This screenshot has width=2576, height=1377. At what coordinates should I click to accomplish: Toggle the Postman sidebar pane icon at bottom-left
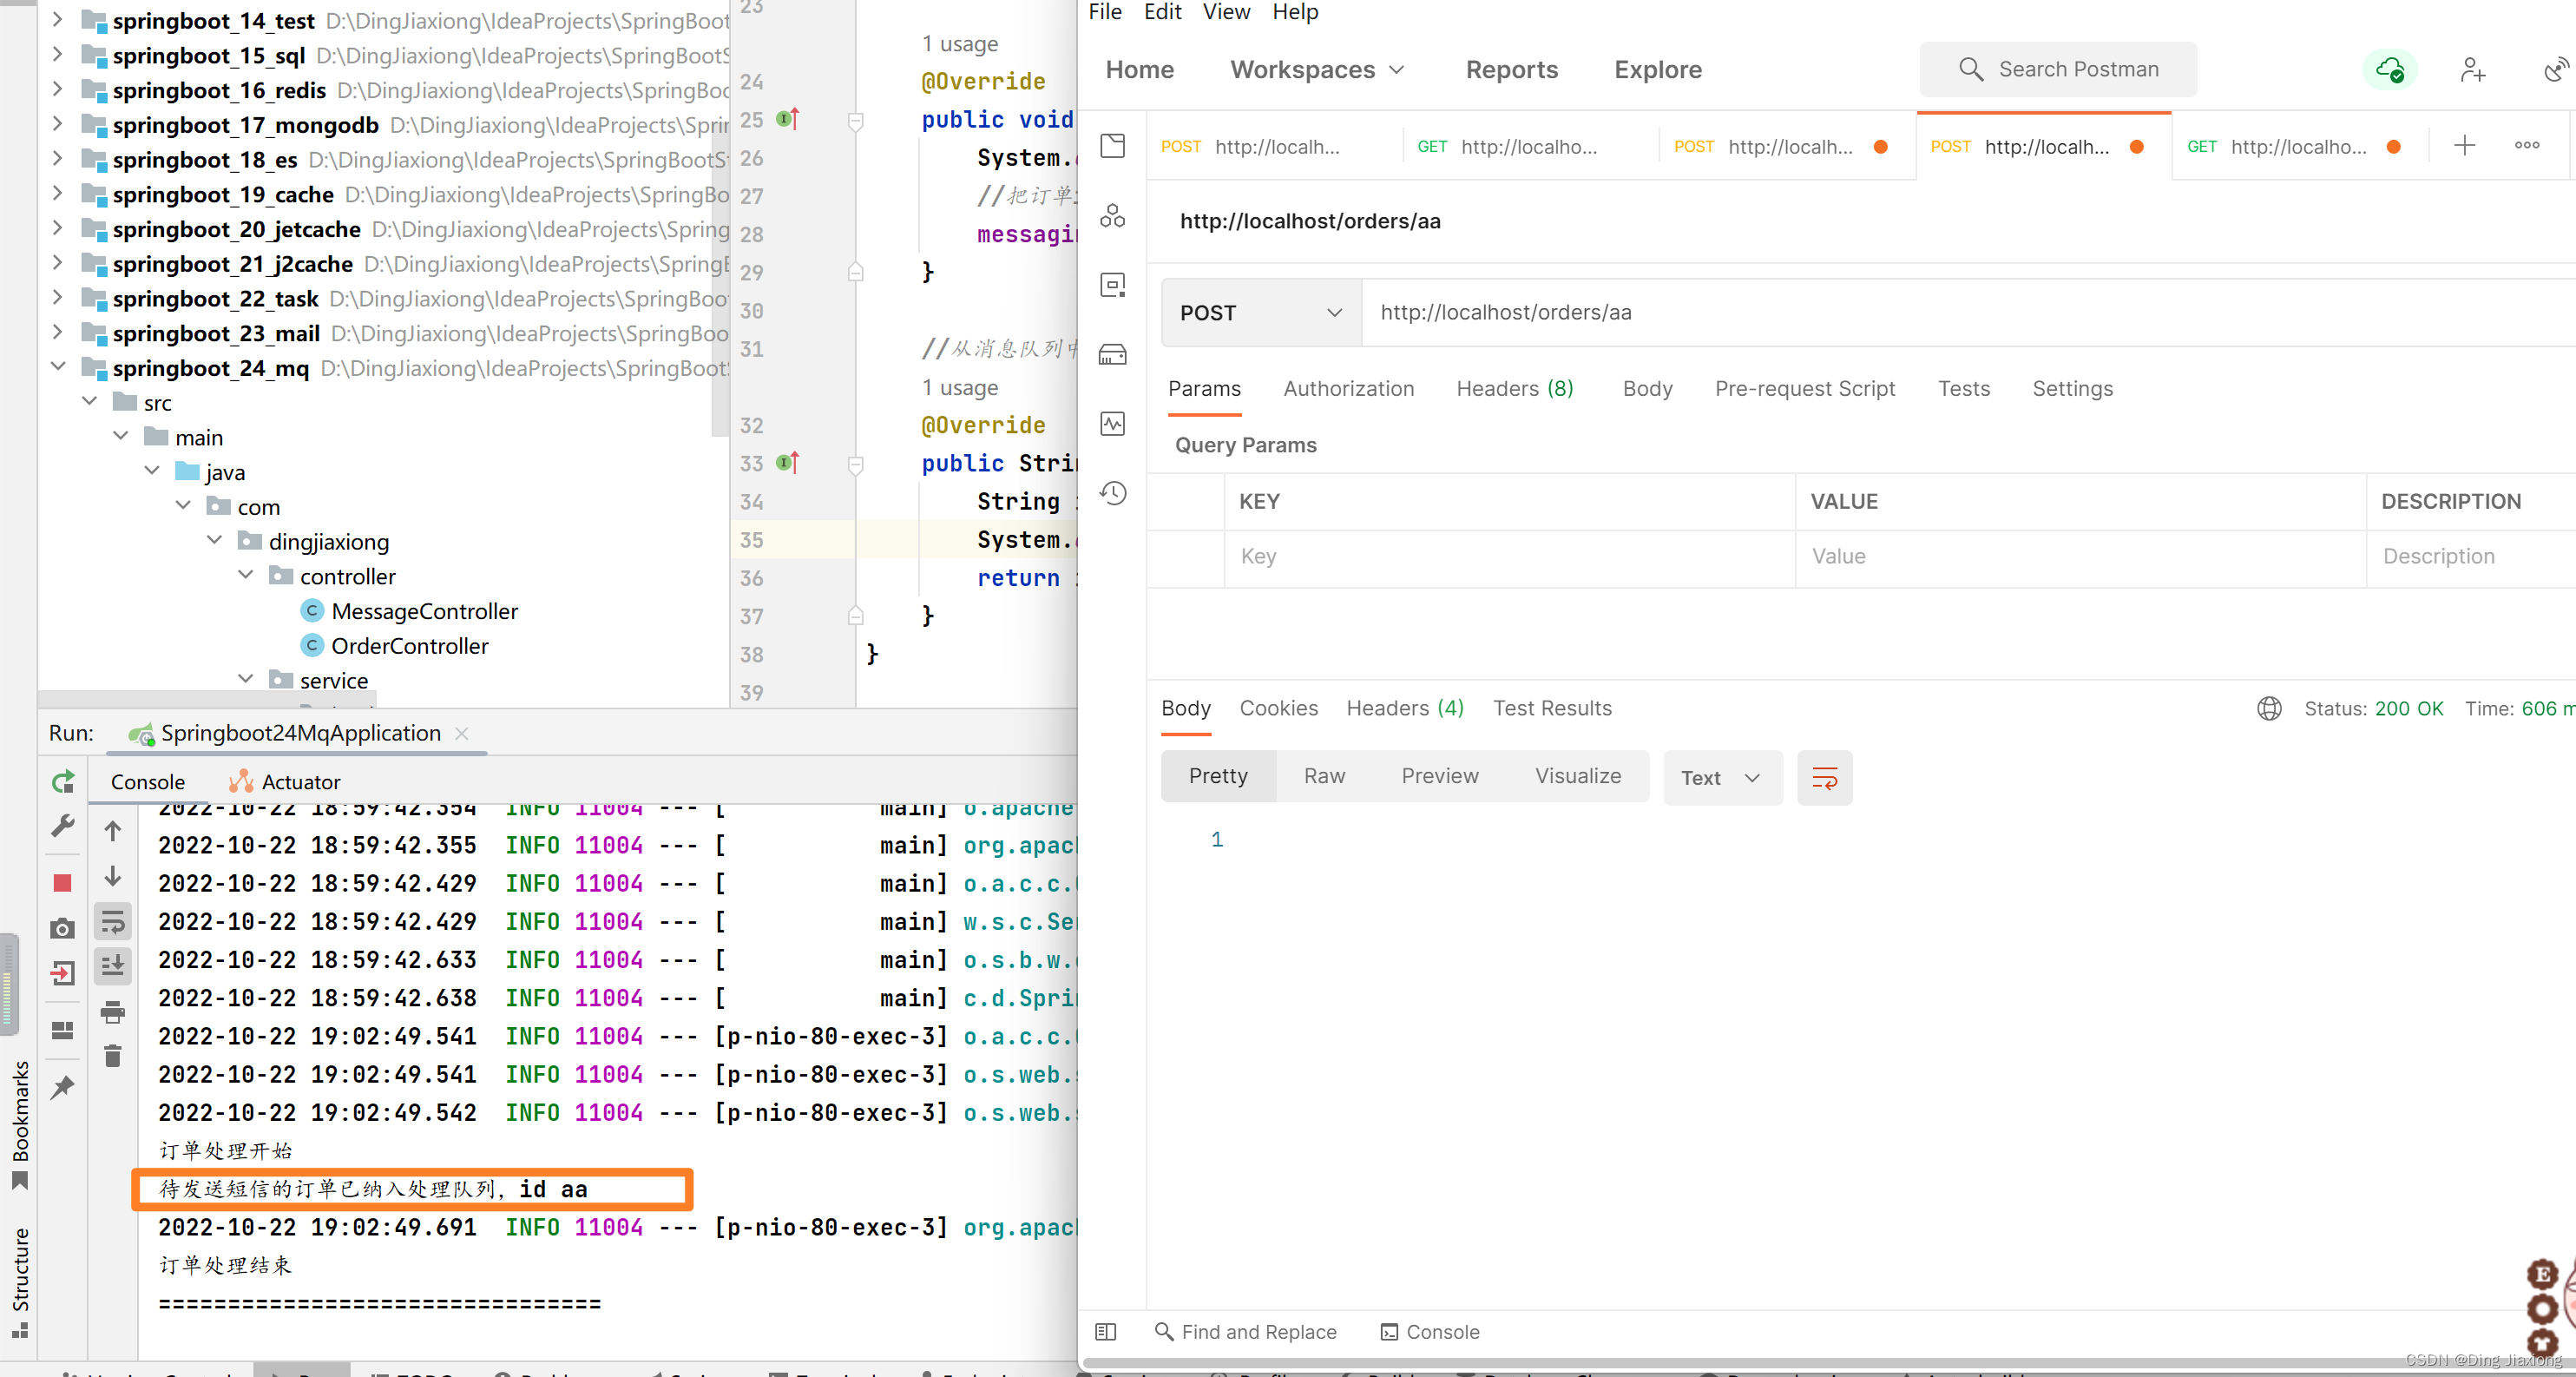point(1106,1331)
